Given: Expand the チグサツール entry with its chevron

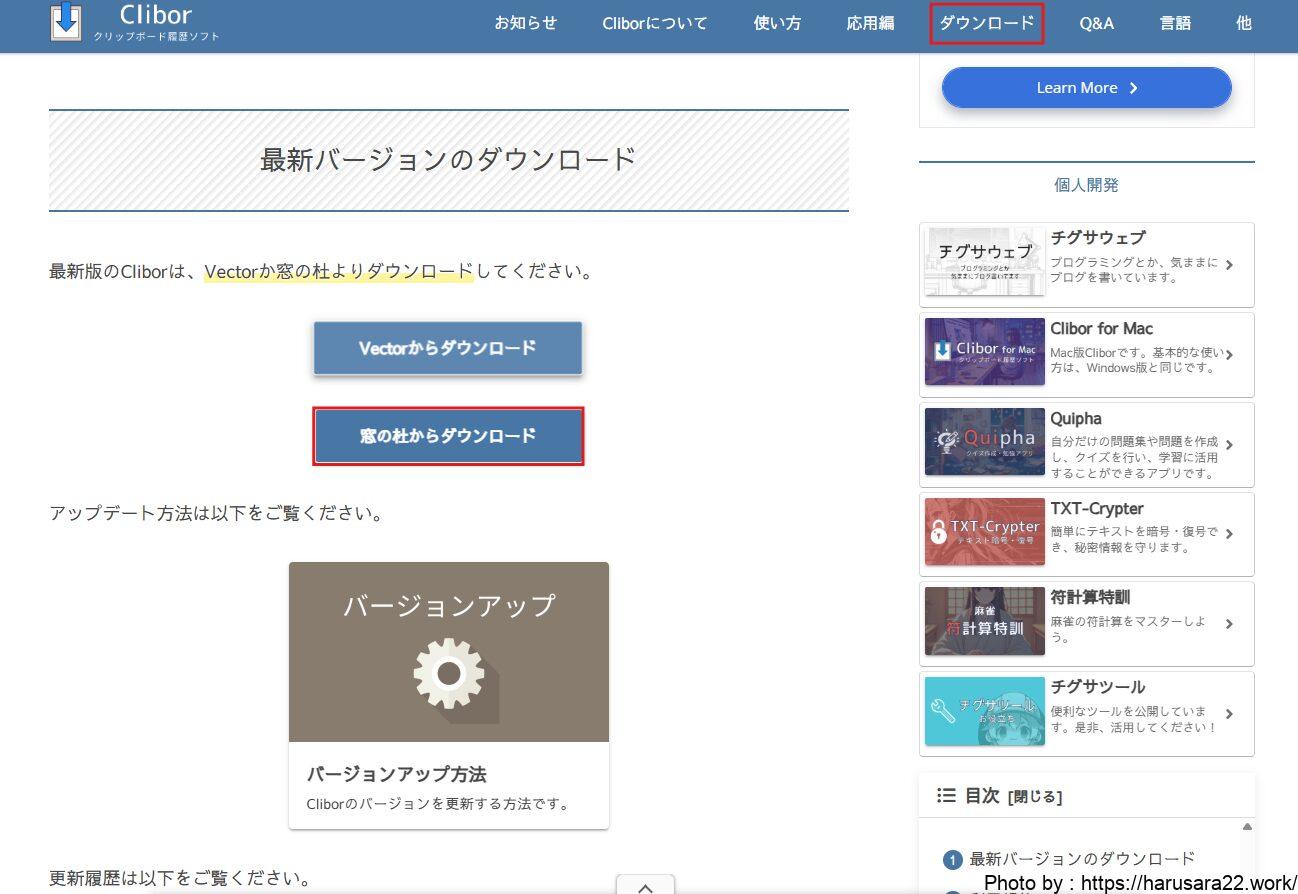Looking at the screenshot, I should coord(1229,712).
